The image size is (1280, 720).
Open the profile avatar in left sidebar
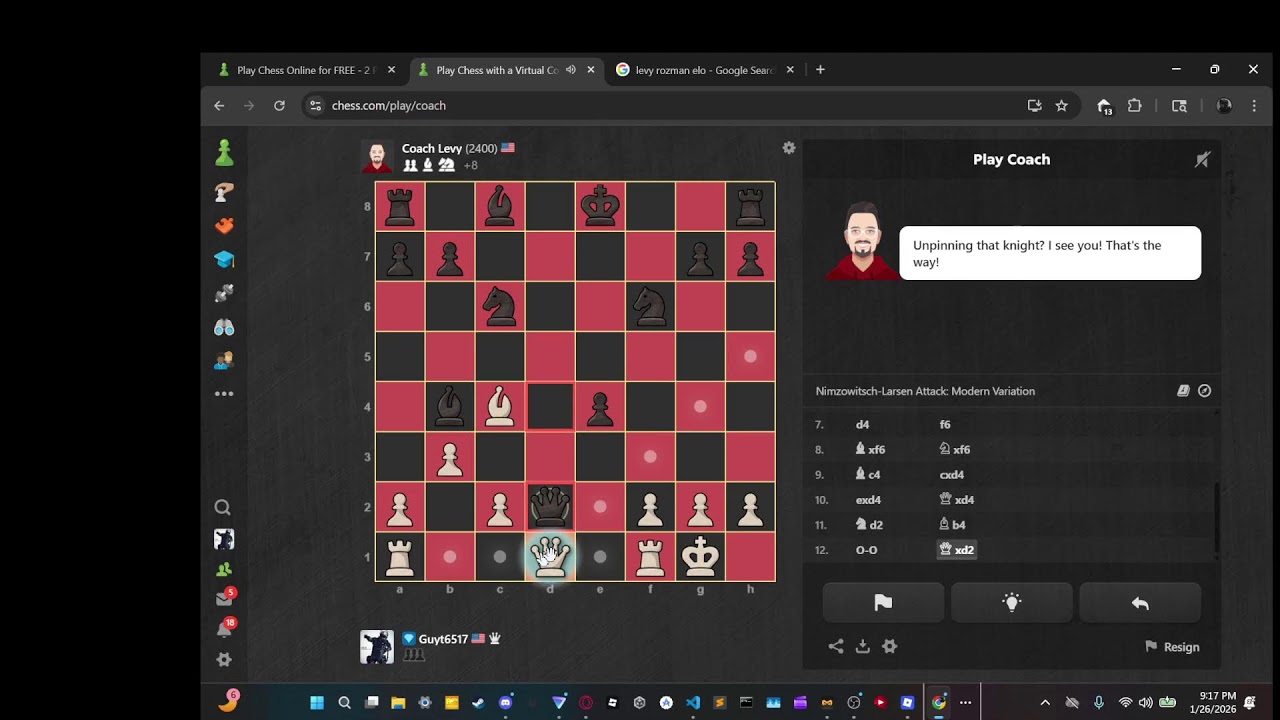[x=224, y=539]
